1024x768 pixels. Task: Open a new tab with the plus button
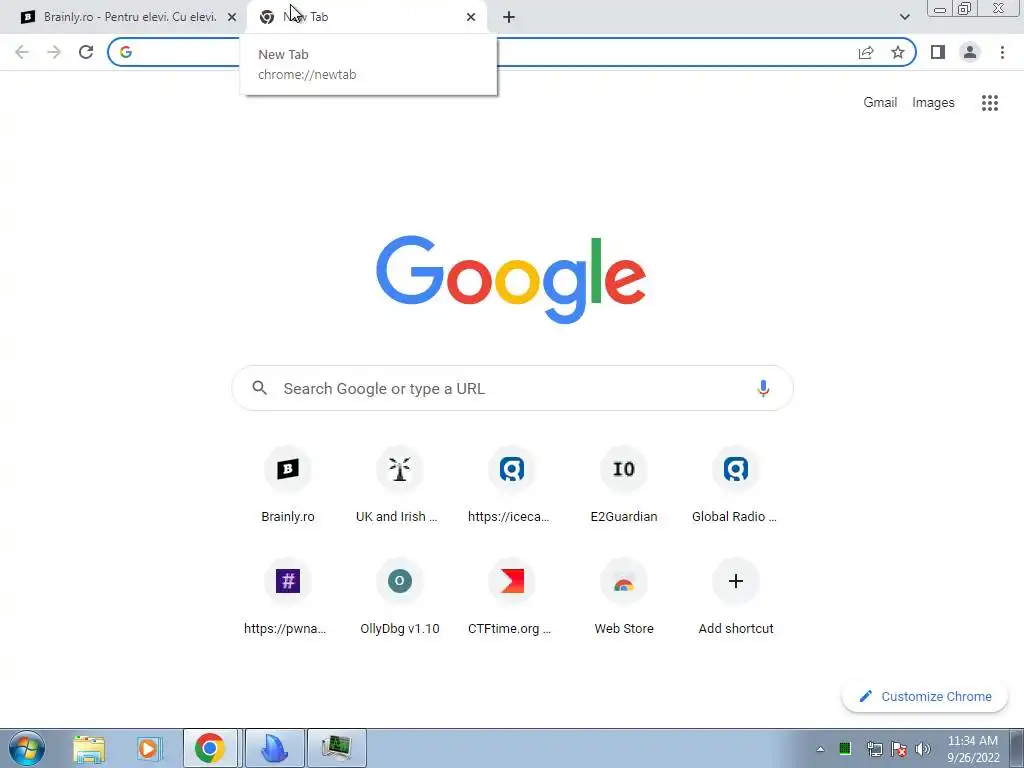[509, 18]
